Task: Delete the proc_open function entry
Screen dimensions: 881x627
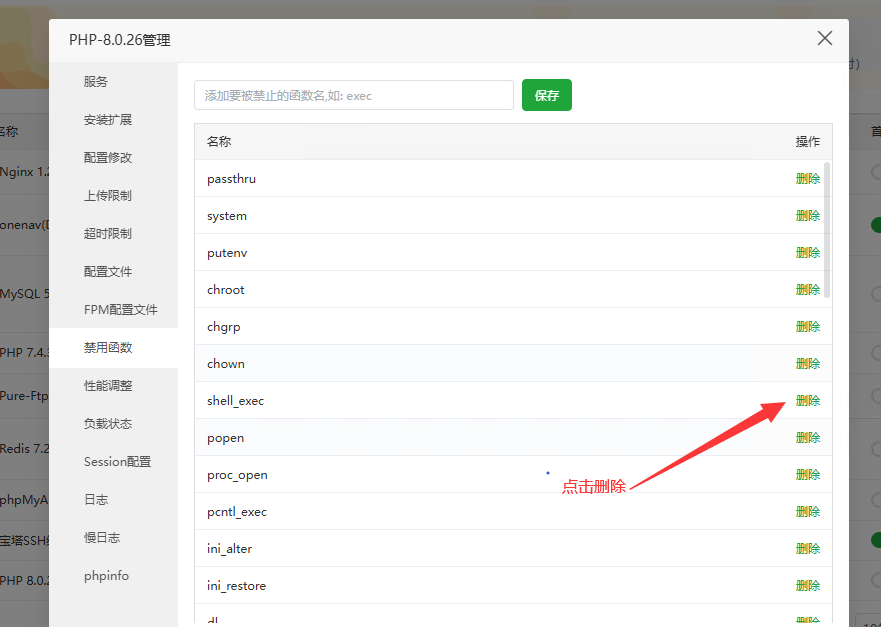Action: click(x=808, y=475)
